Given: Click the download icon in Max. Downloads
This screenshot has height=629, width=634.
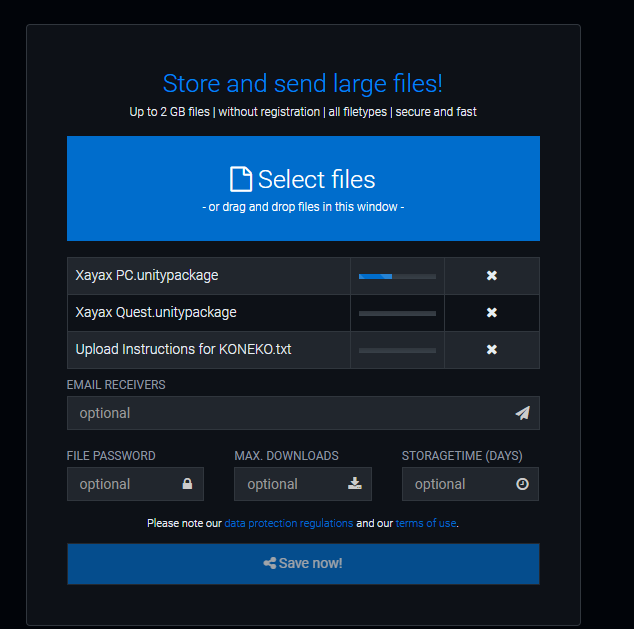Looking at the screenshot, I should click(355, 483).
